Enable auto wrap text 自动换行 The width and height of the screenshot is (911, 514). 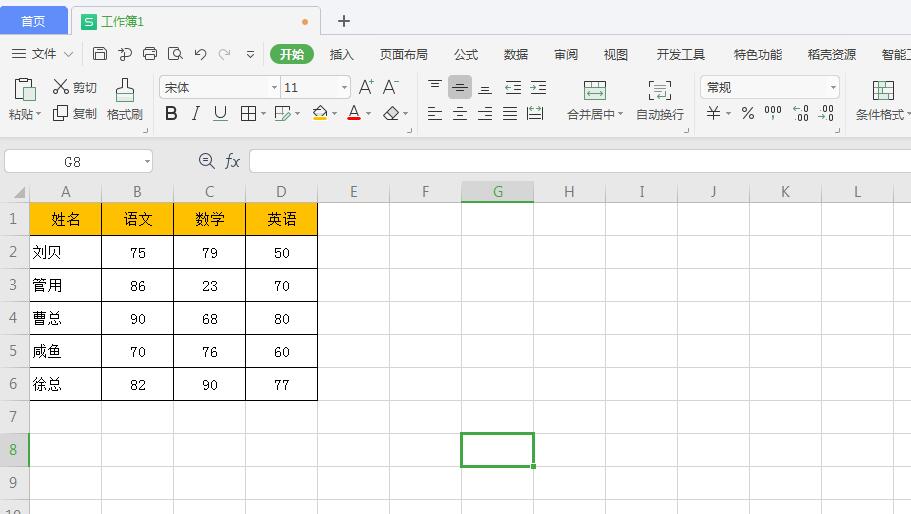659,100
